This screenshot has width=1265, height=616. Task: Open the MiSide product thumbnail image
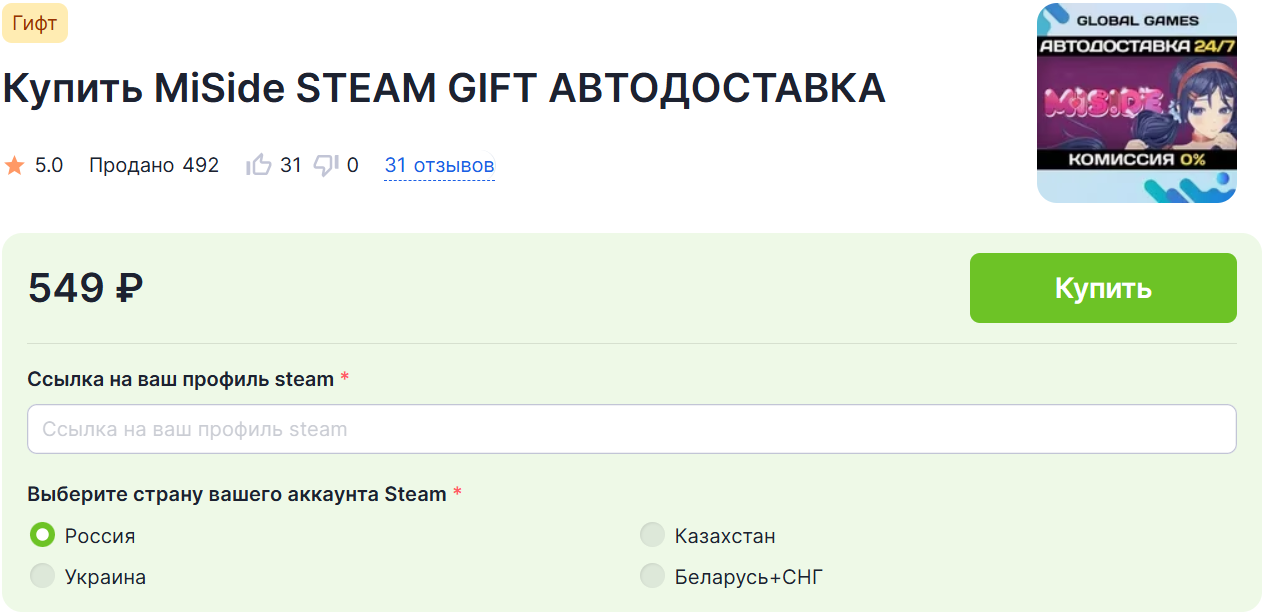click(1136, 103)
